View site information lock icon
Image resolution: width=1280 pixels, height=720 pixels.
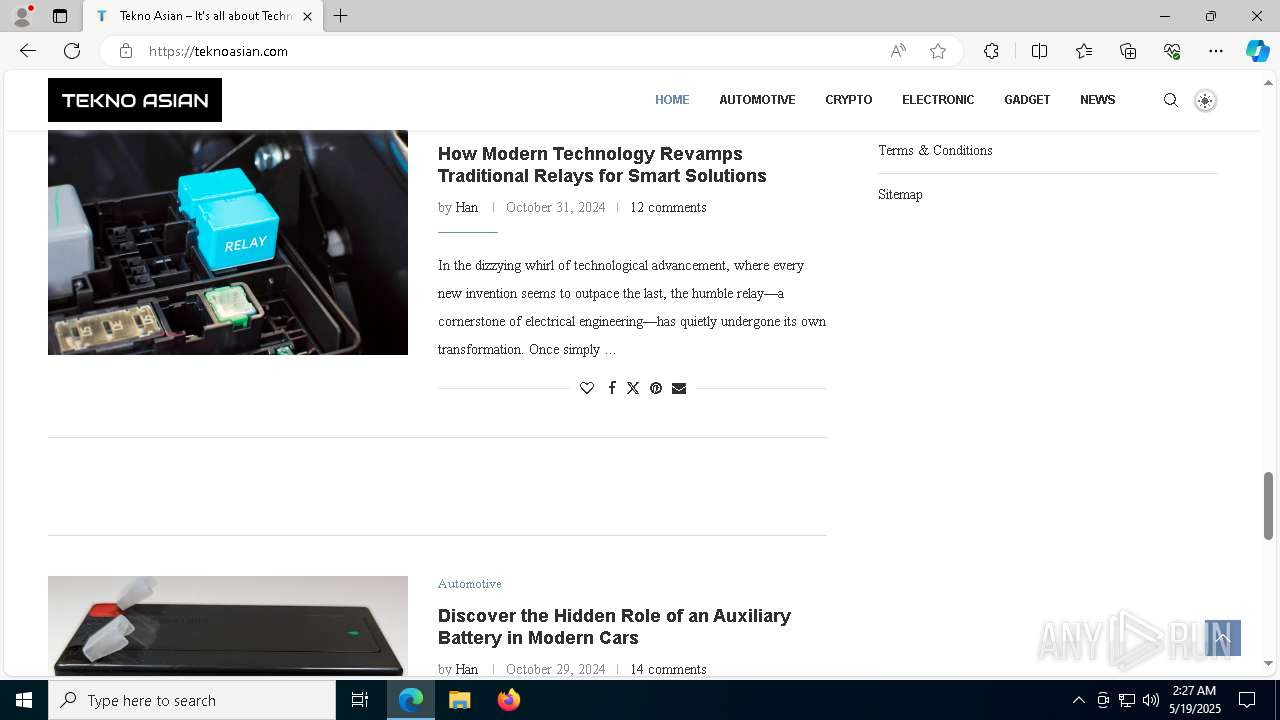coord(125,51)
